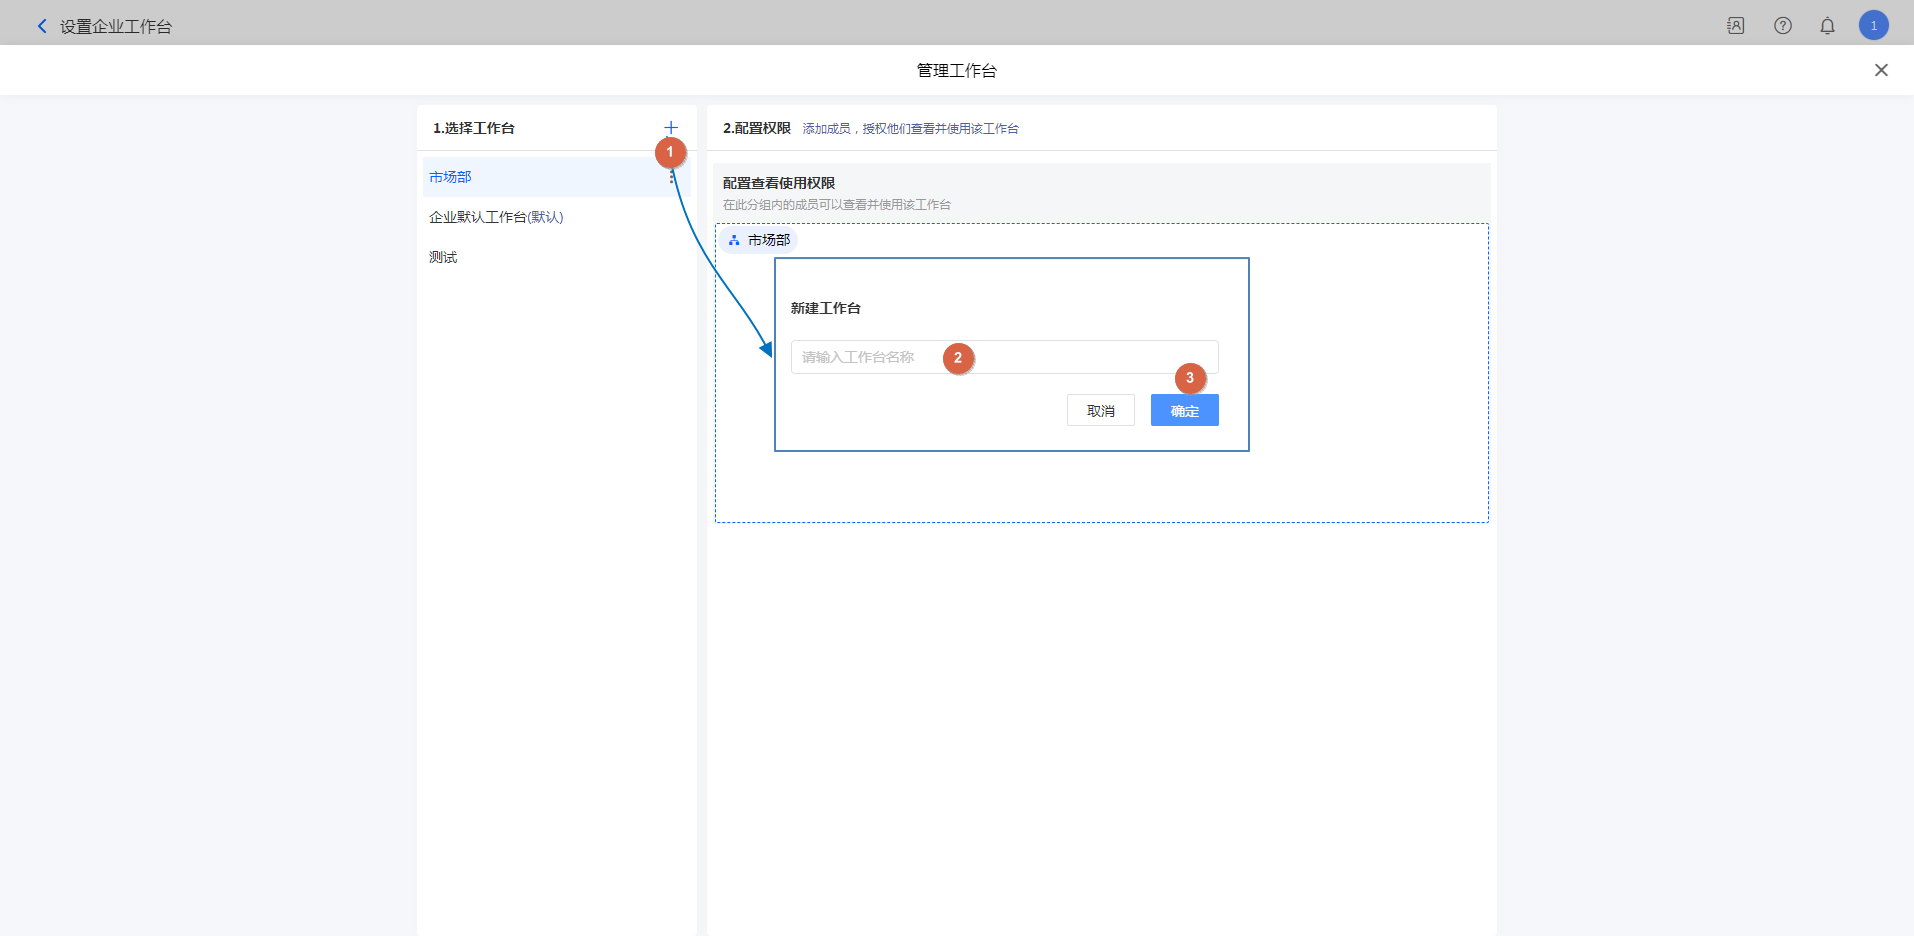Select 企业默认工作台(默认) workbench
The height and width of the screenshot is (936, 1914).
pos(496,217)
